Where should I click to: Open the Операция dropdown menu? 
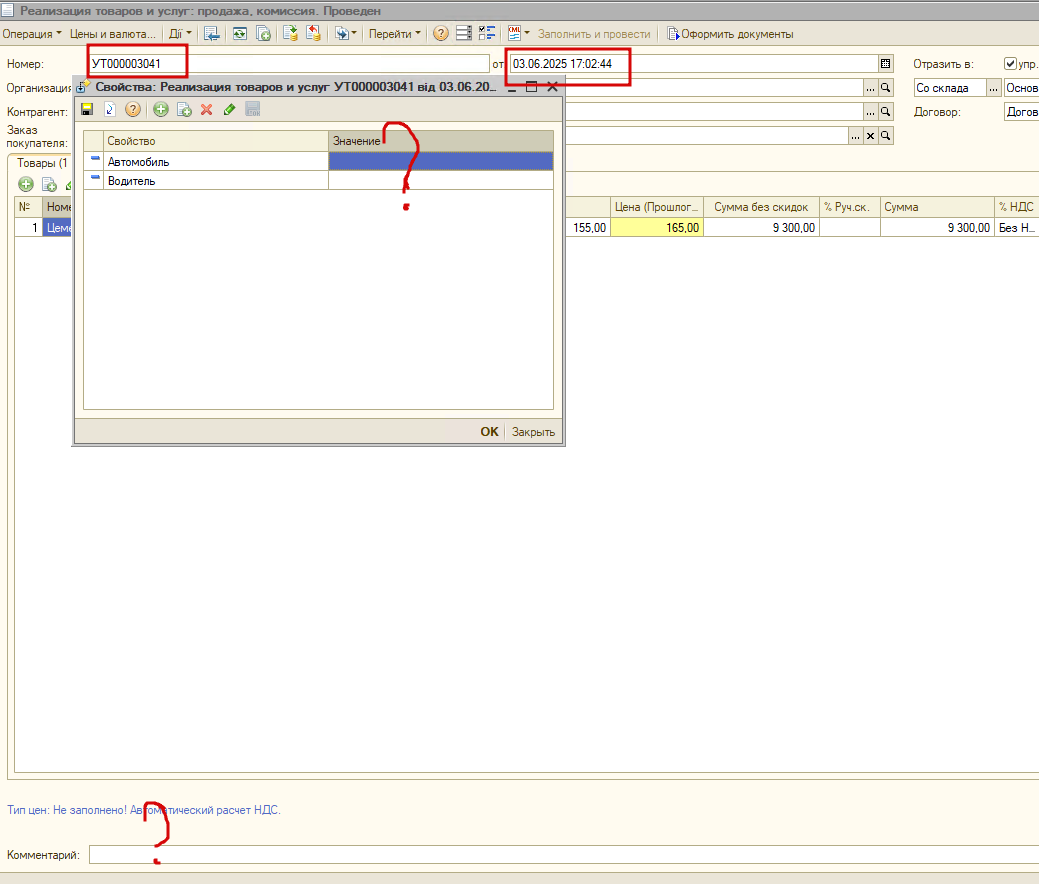(31, 34)
